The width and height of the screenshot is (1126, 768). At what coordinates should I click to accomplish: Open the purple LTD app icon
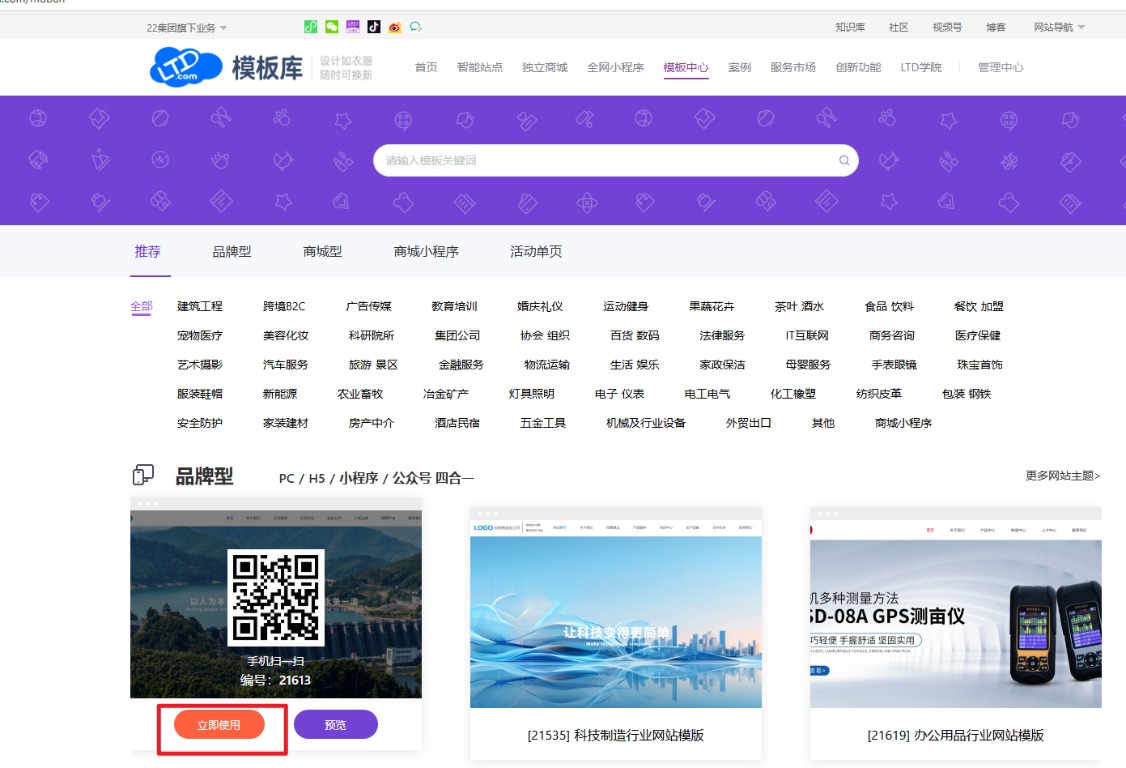(x=353, y=27)
